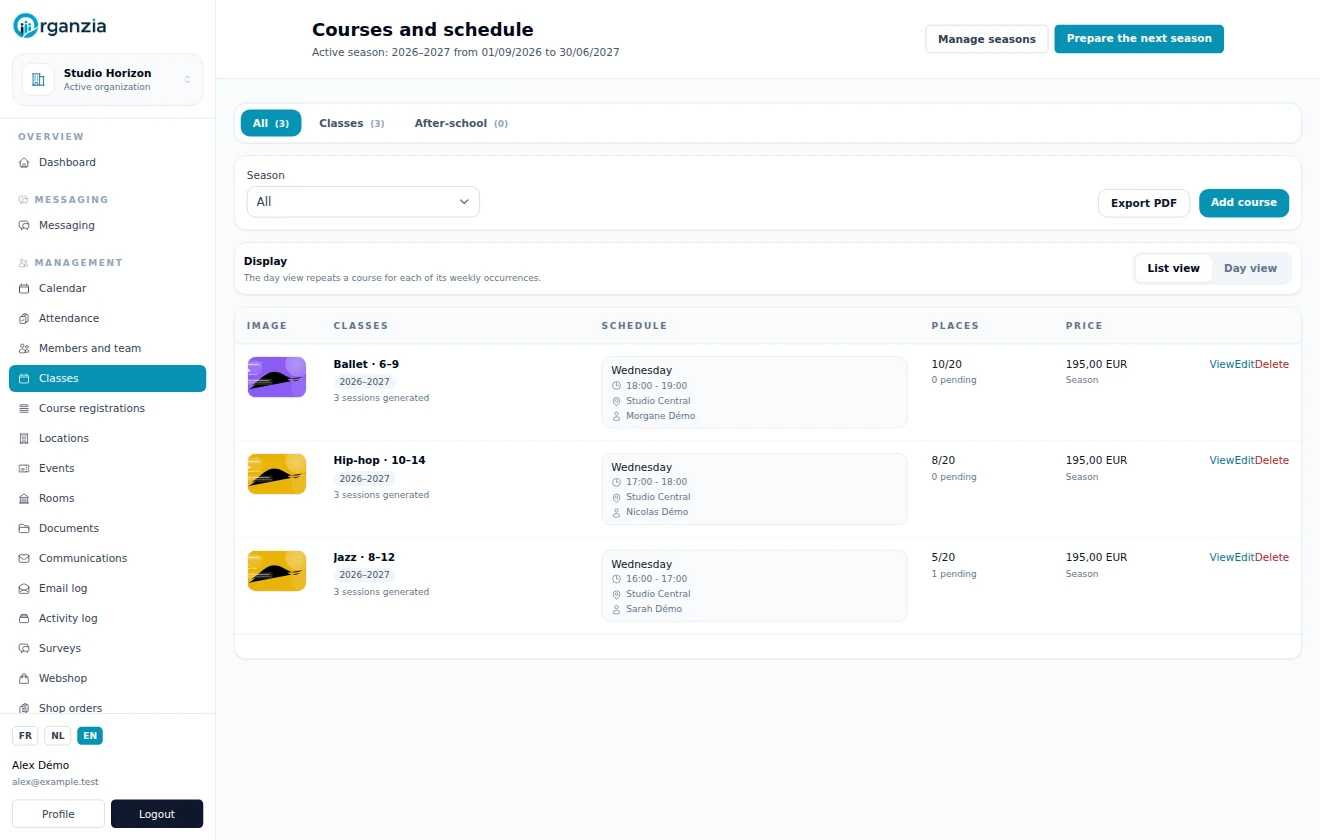
Task: Click Delete for the Ballet course
Action: tap(1272, 364)
